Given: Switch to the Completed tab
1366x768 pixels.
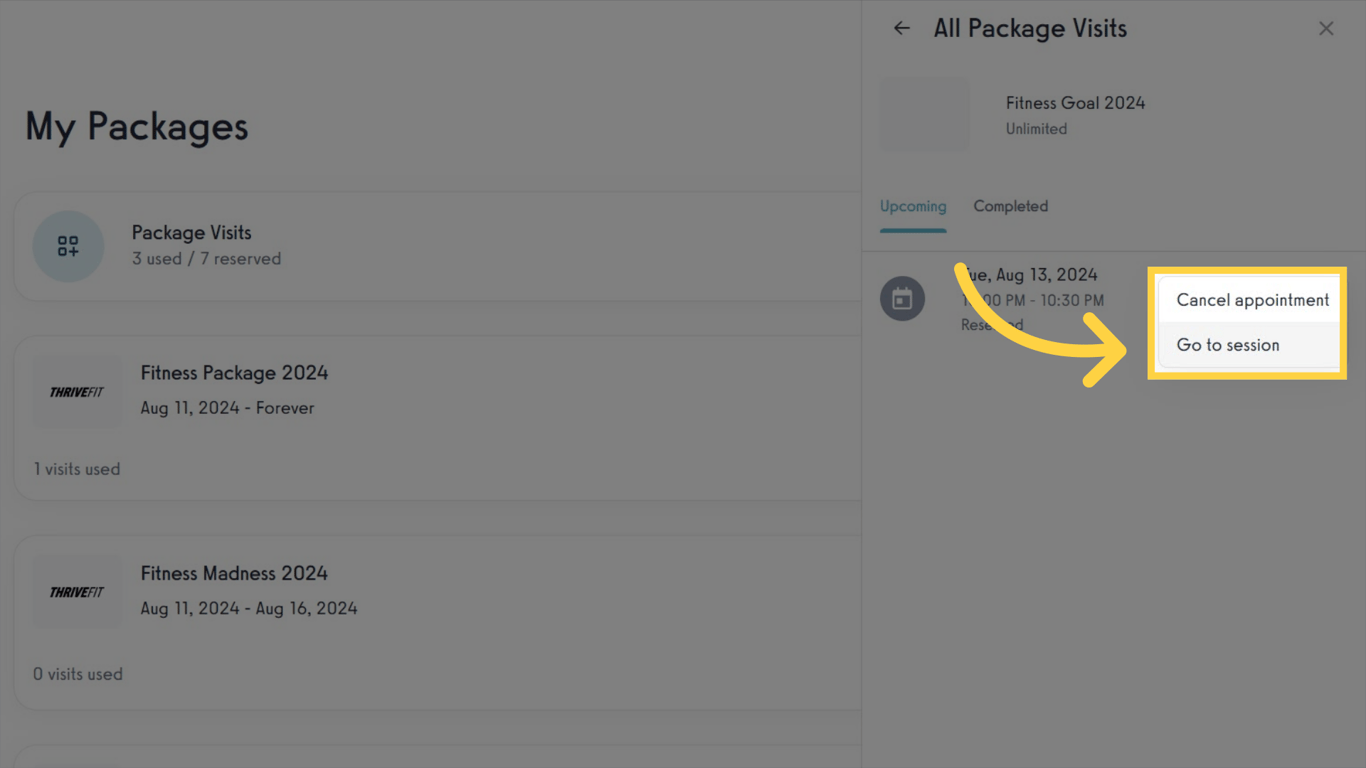Looking at the screenshot, I should (x=1011, y=206).
